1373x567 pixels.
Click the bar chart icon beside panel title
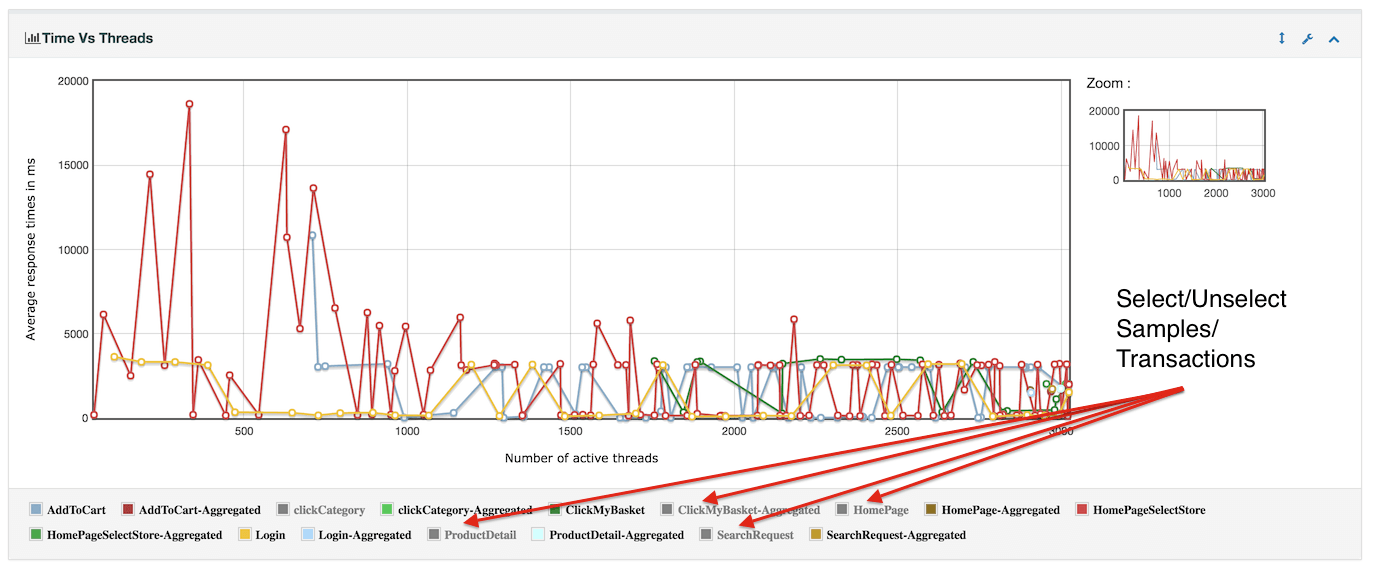[32, 38]
